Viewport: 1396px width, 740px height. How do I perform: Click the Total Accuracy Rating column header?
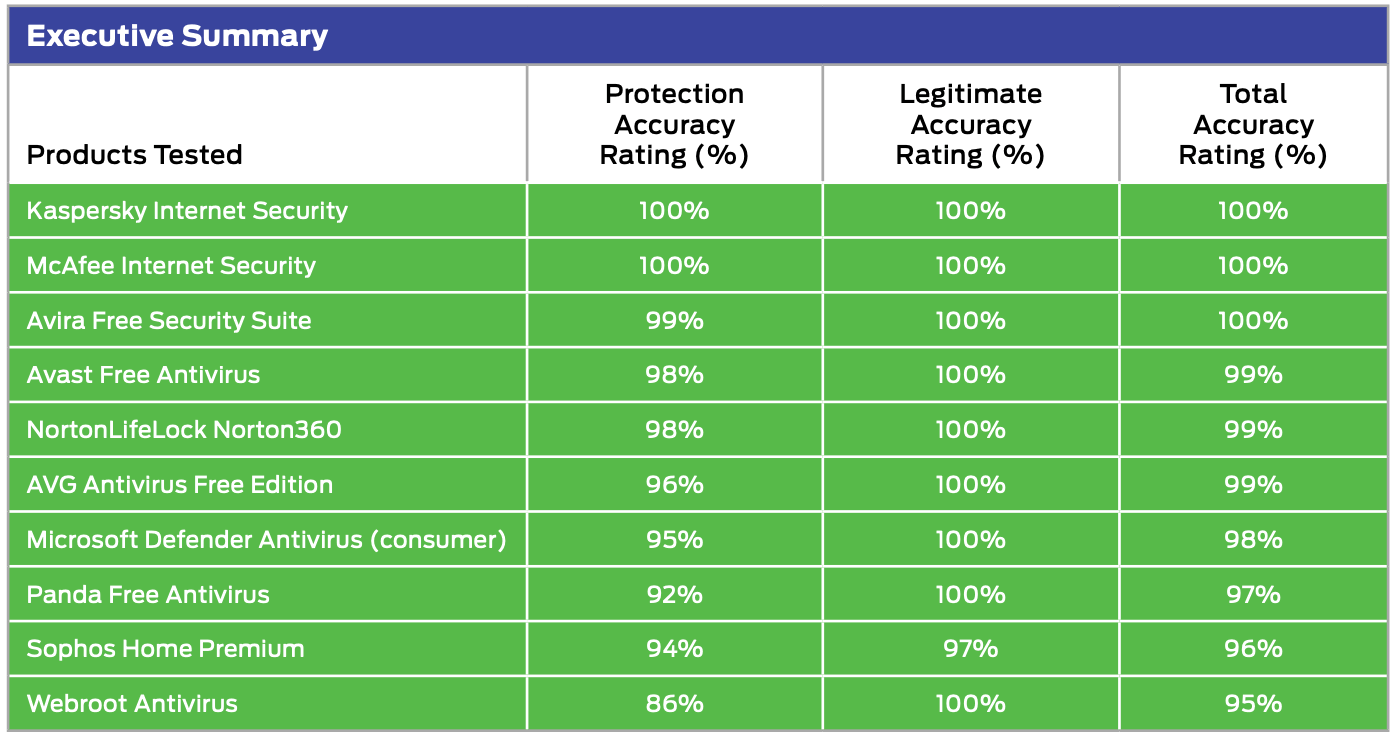tap(1253, 125)
